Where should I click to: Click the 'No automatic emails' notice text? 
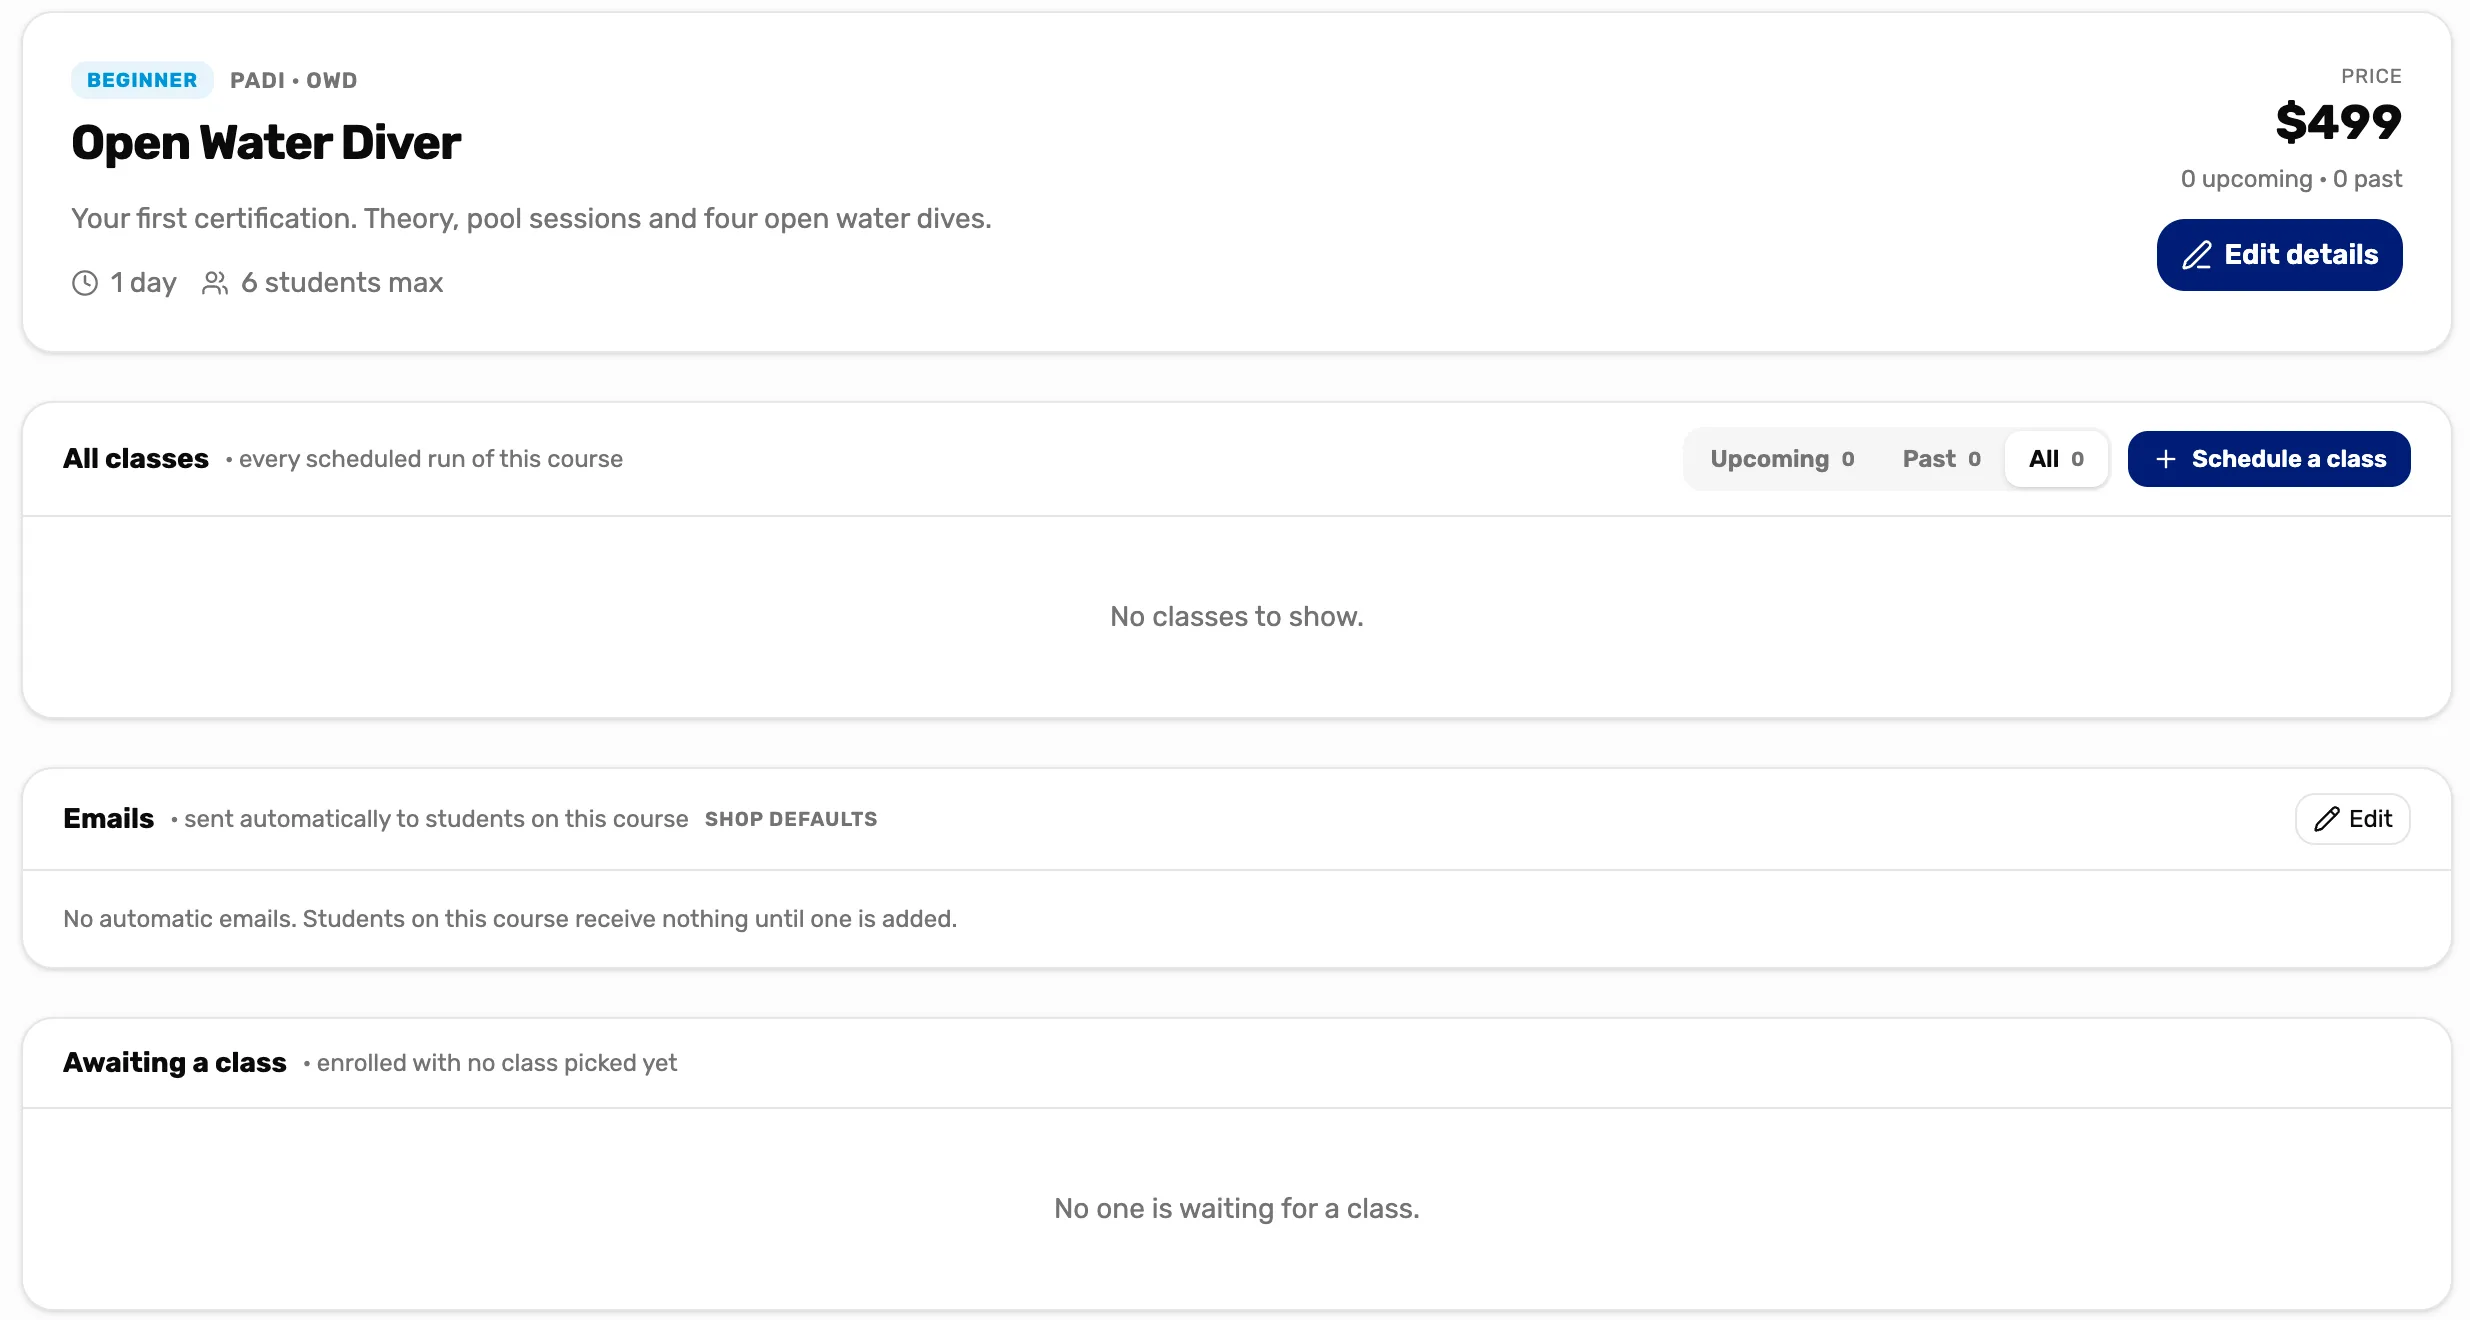[x=510, y=919]
